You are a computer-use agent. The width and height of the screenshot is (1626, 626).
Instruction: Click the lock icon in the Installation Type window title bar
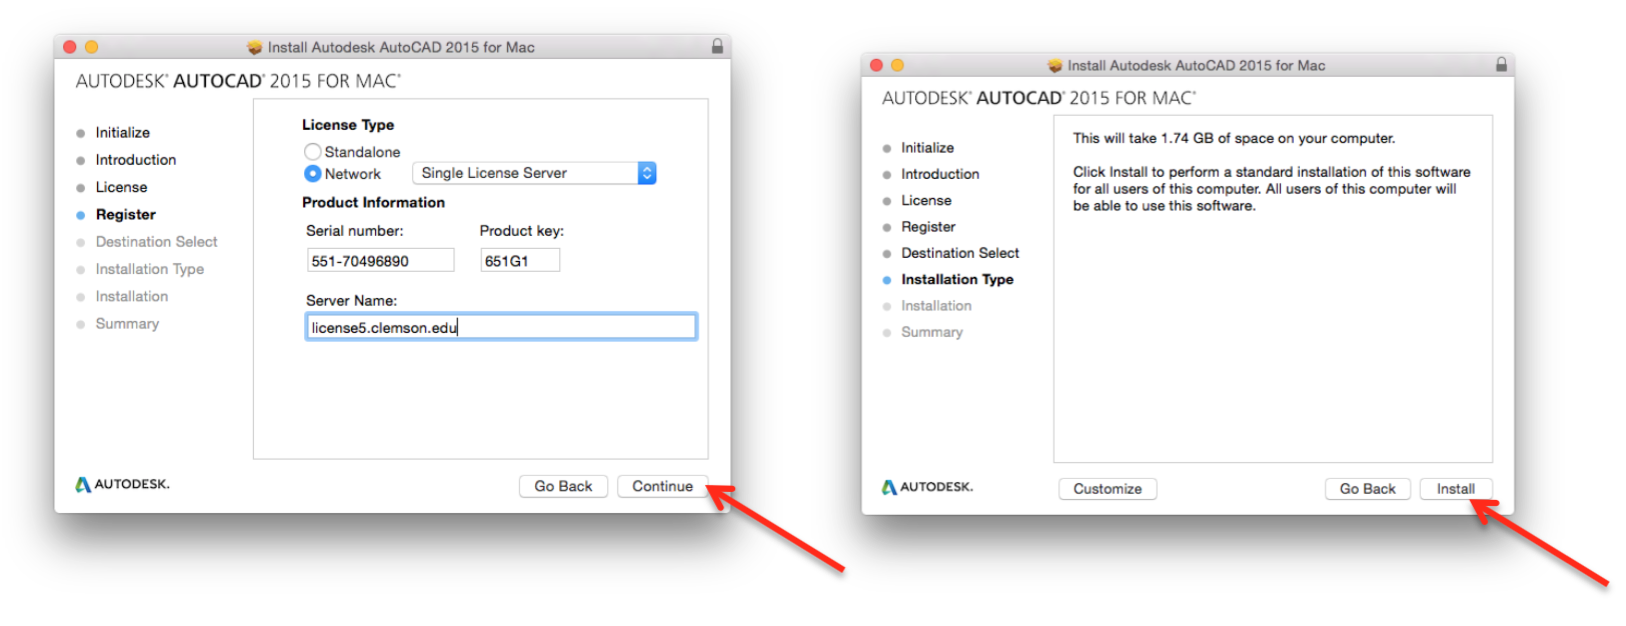pos(1501,64)
